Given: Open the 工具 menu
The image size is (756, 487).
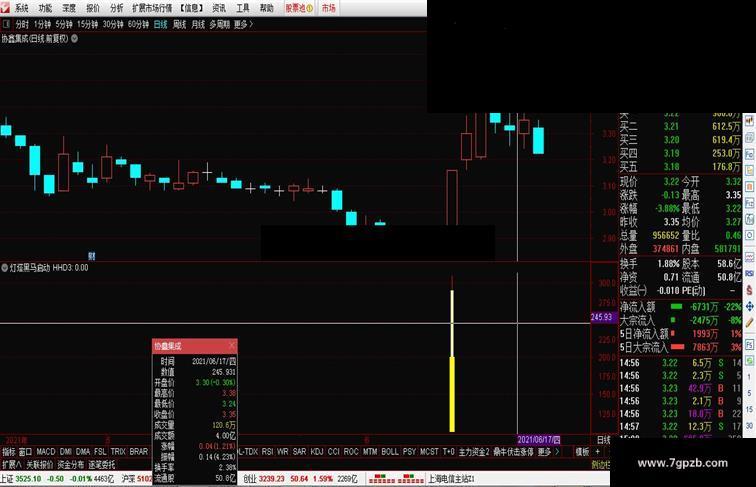Looking at the screenshot, I should [x=243, y=8].
